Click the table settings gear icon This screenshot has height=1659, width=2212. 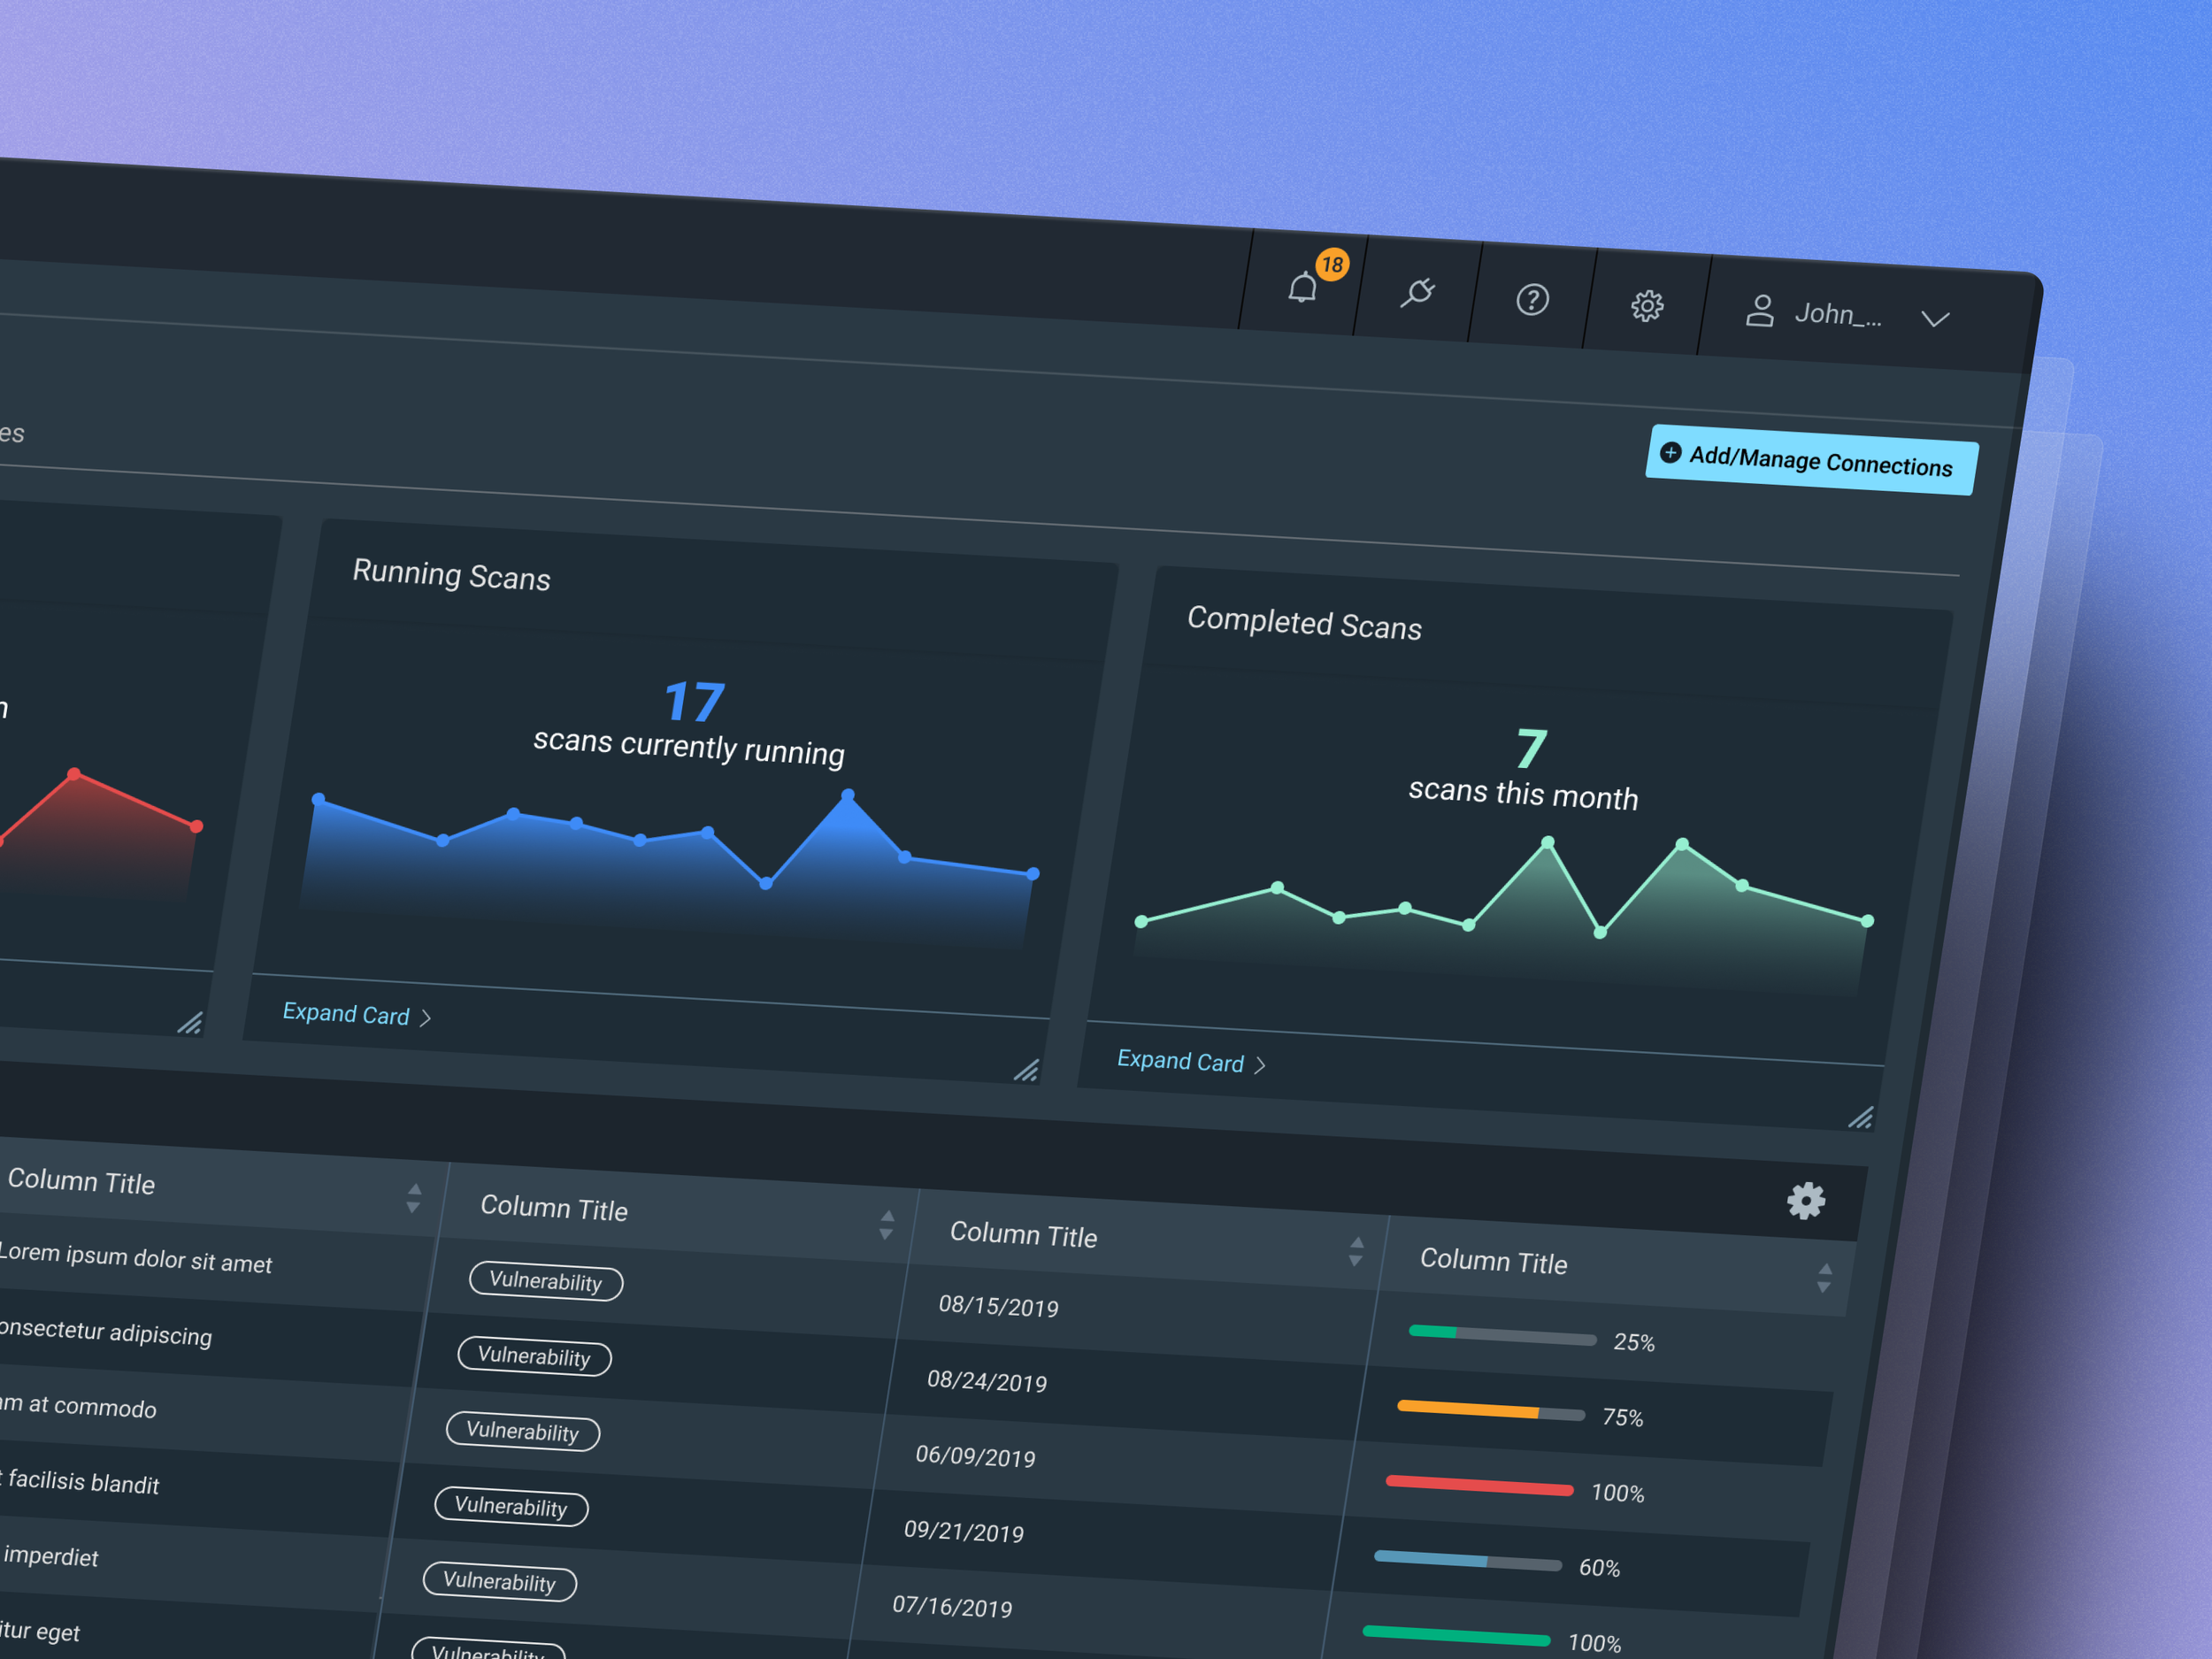[x=1806, y=1200]
